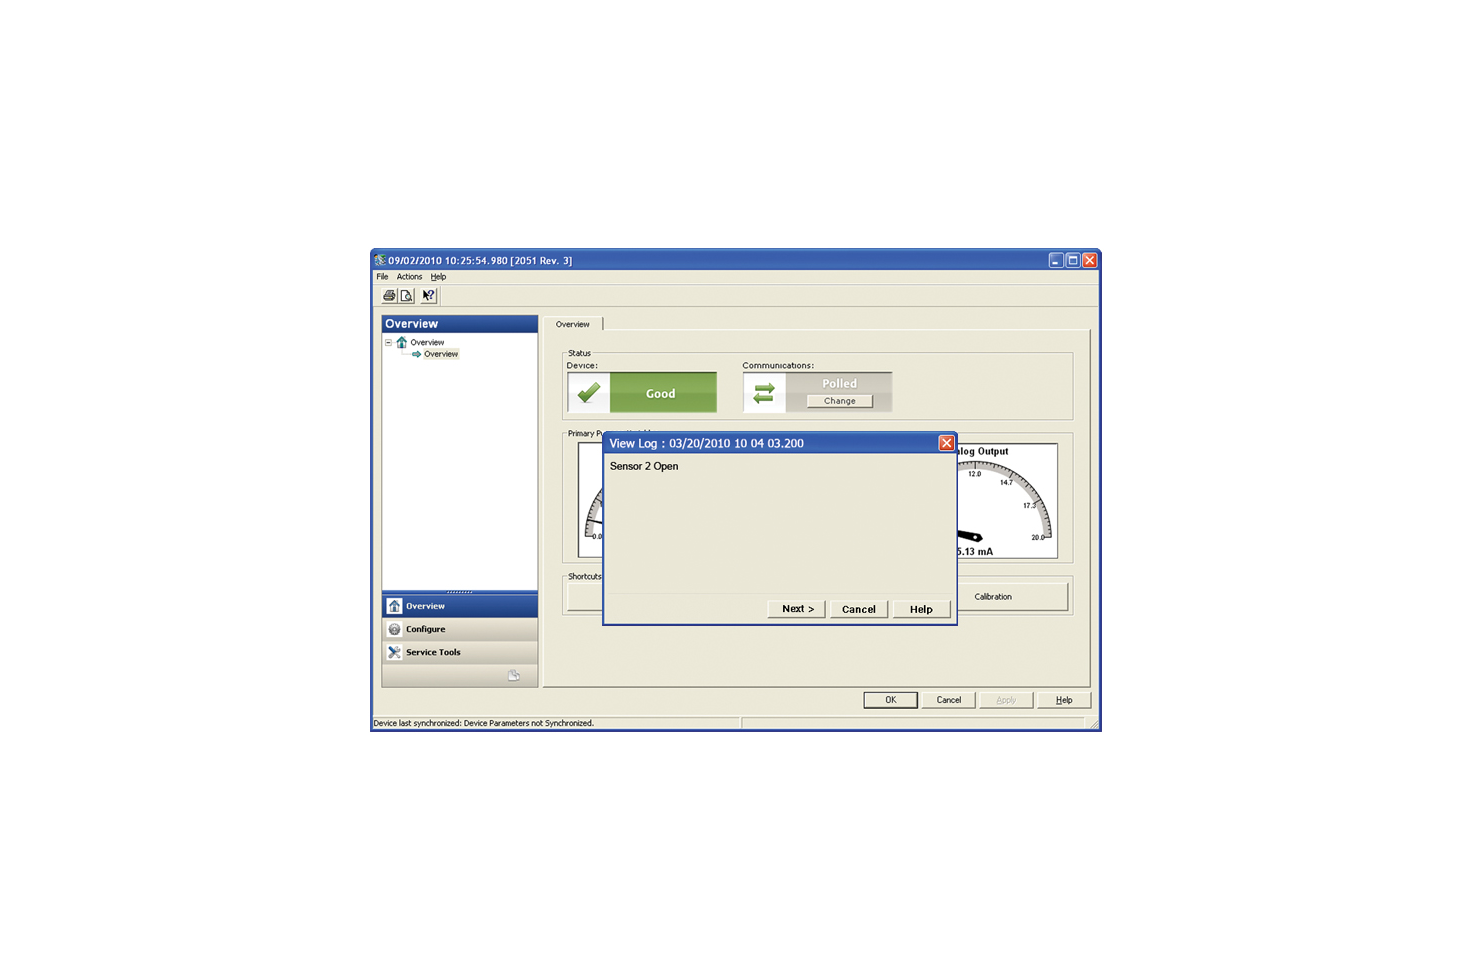This screenshot has width=1472, height=980.
Task: Click the green Good device status indicator
Action: [x=662, y=393]
